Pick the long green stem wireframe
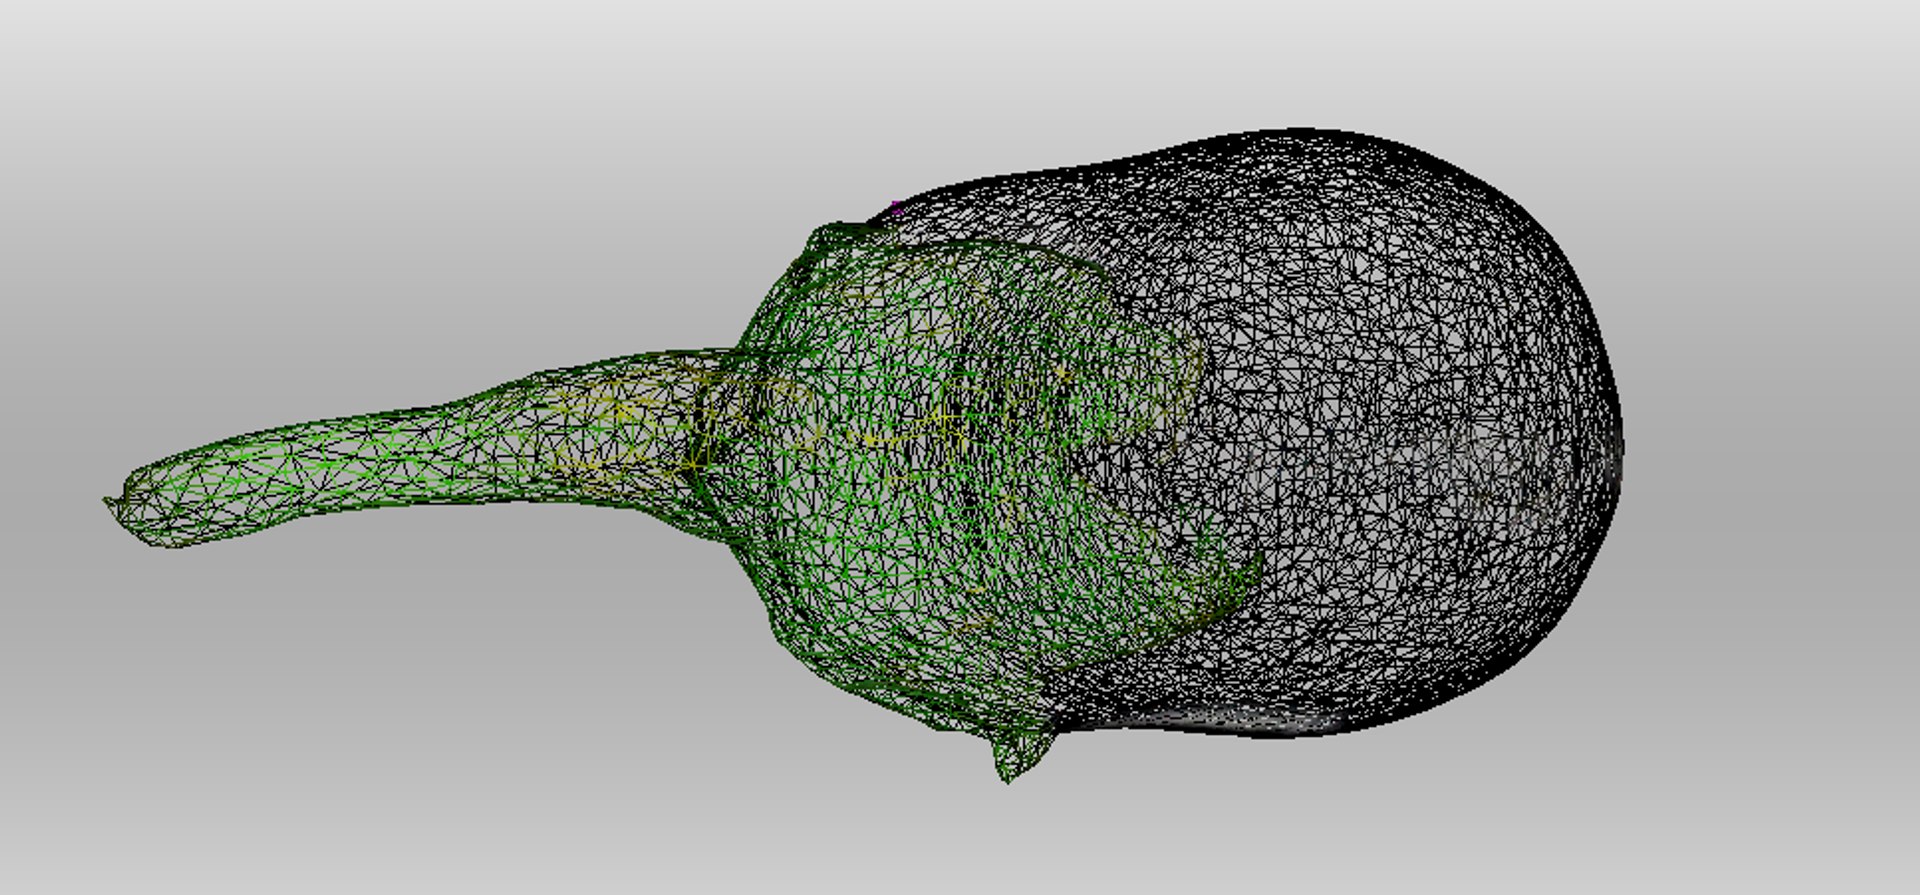Image resolution: width=1920 pixels, height=895 pixels. (420, 450)
